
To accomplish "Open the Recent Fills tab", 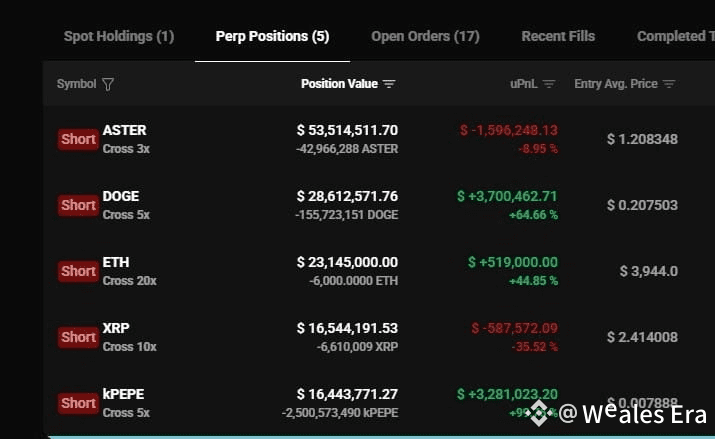I will [x=558, y=36].
